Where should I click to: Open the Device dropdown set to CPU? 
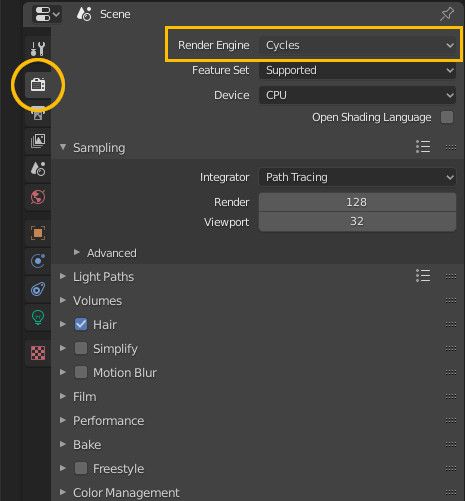pos(358,95)
